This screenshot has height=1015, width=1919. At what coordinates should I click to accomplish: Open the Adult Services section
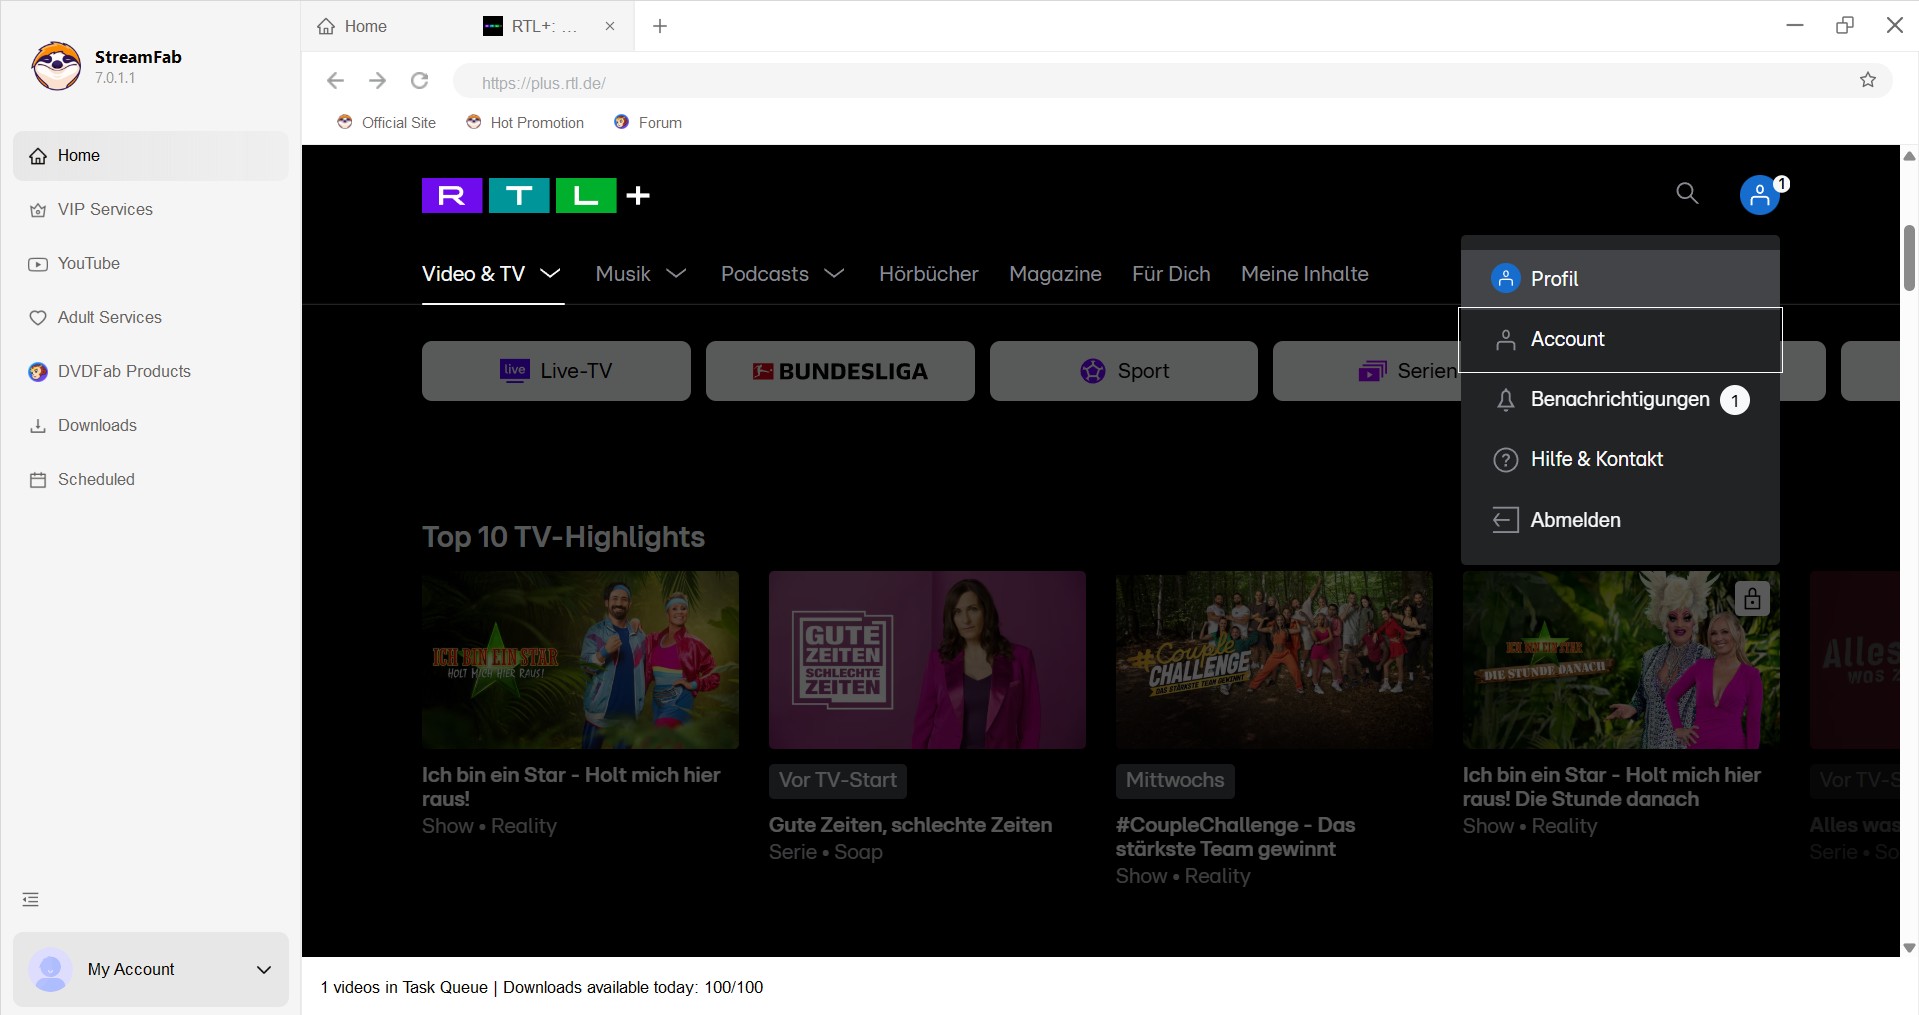[110, 317]
